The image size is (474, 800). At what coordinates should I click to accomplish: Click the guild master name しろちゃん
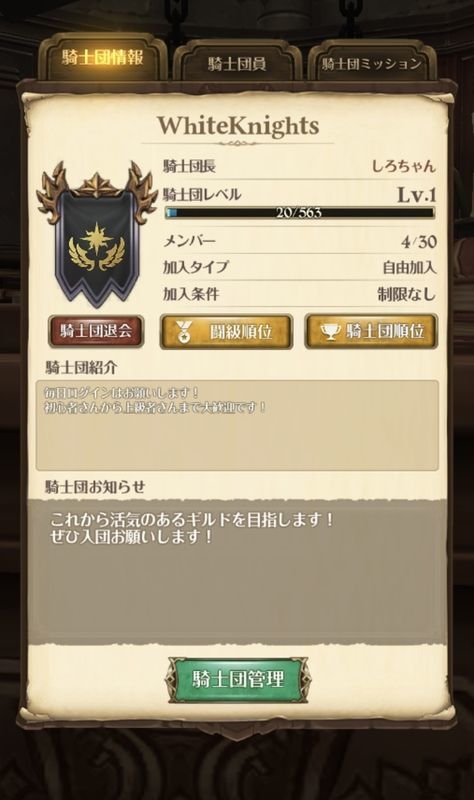point(404,166)
